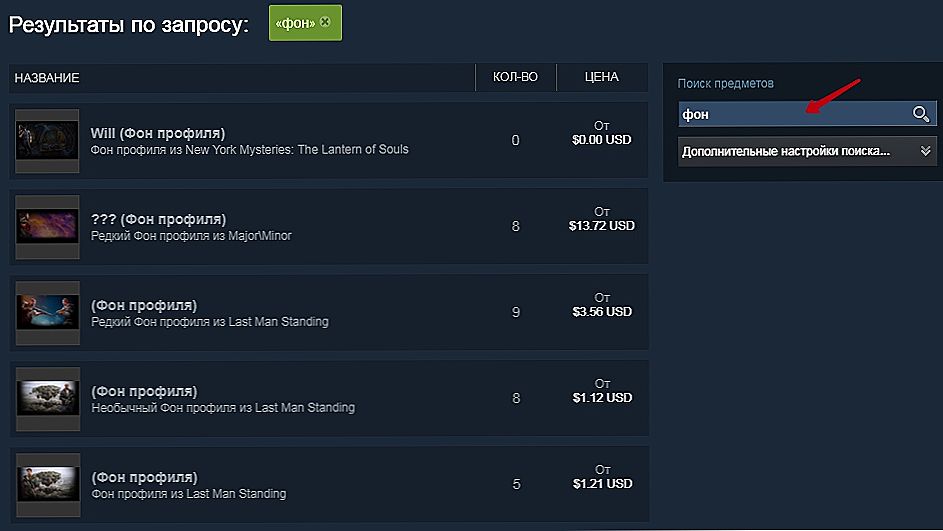Click the magnifying glass search icon

(x=921, y=114)
